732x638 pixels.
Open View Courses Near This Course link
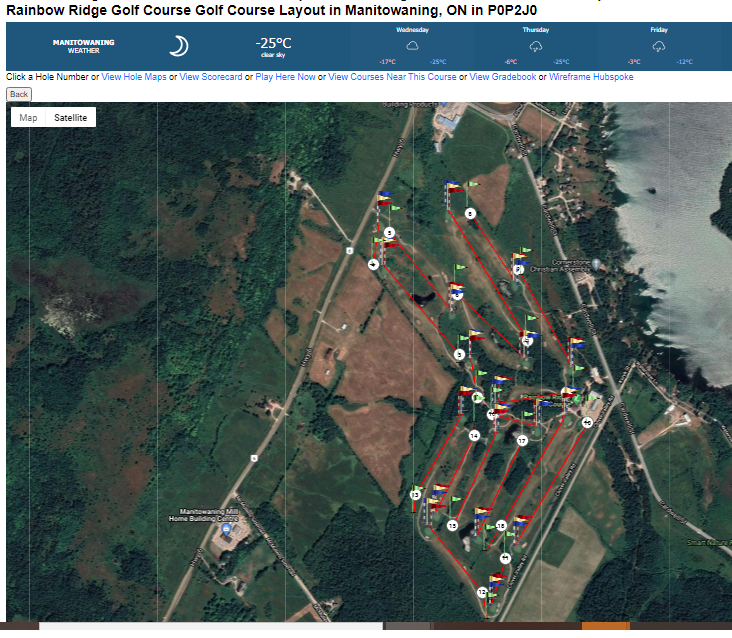click(x=392, y=77)
